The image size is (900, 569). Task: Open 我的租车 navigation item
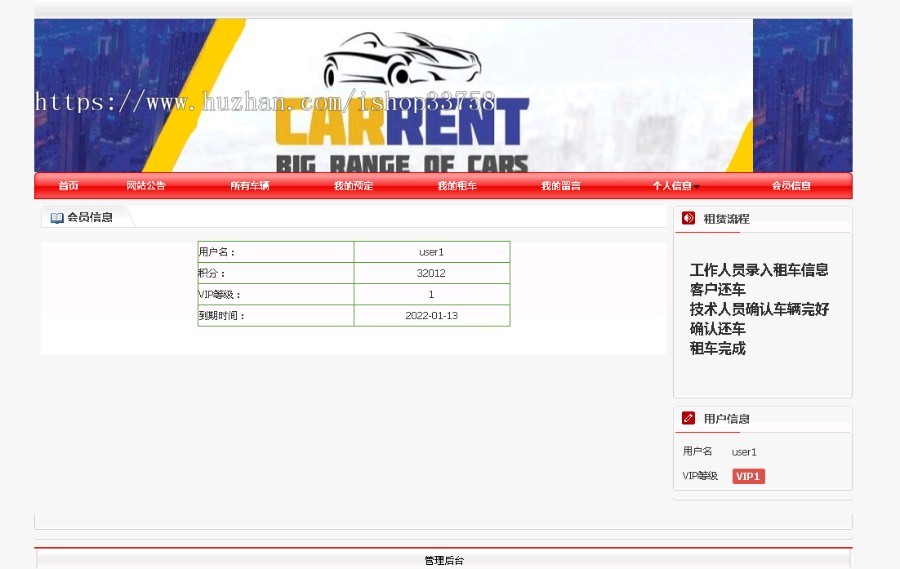pyautogui.click(x=457, y=185)
